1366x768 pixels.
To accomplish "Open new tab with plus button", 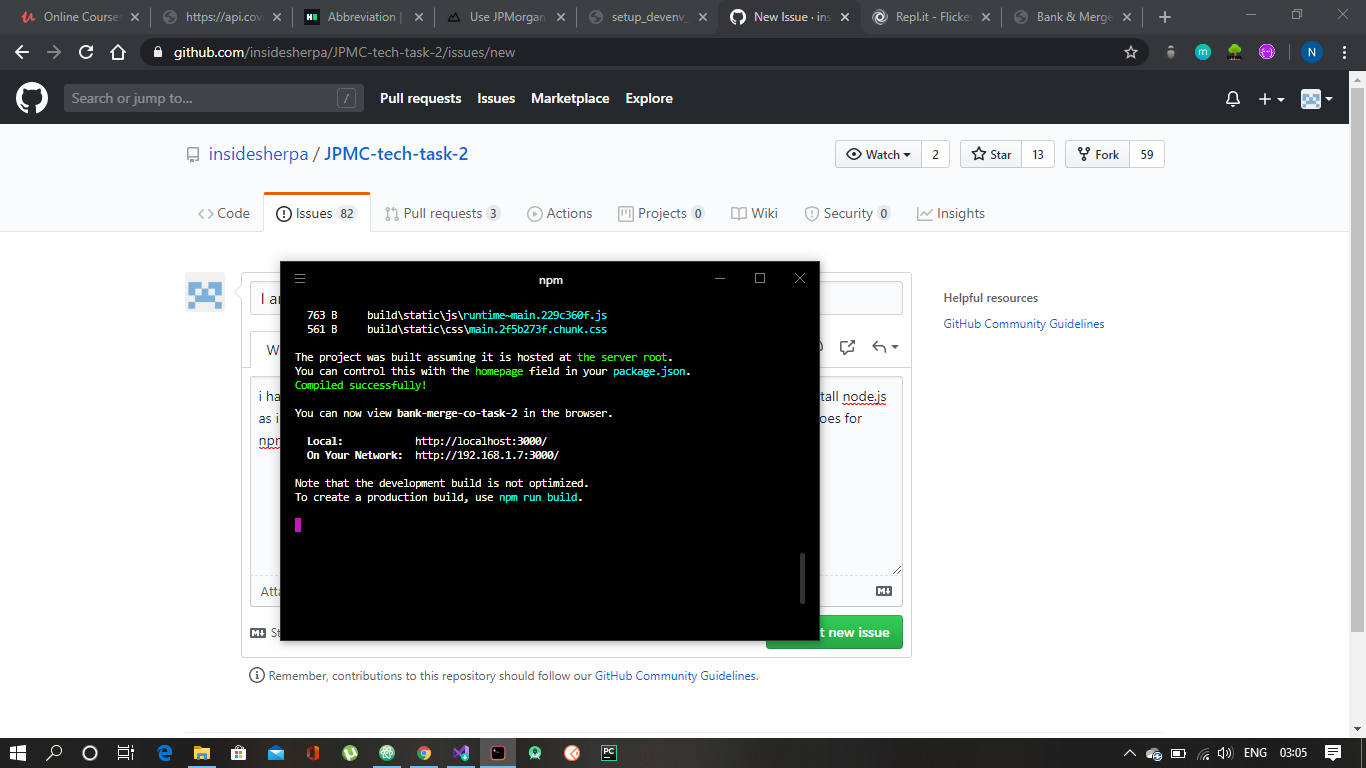I will [1164, 17].
